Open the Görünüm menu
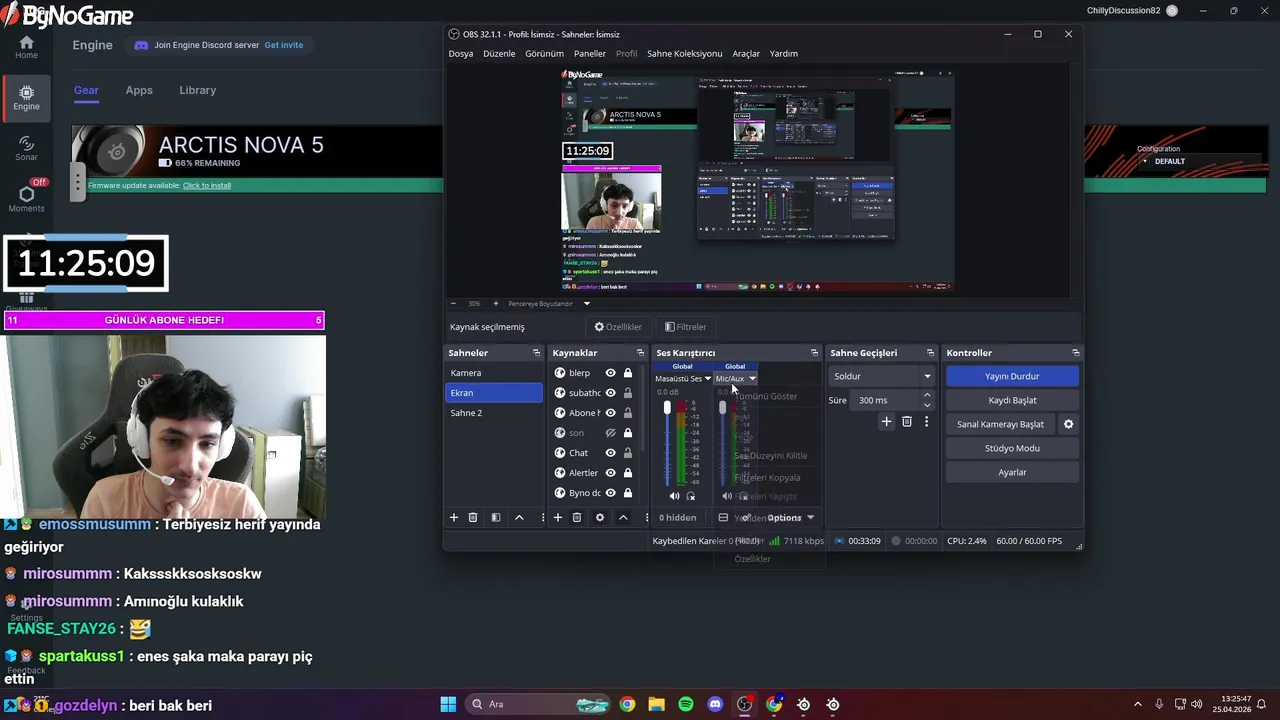Image resolution: width=1280 pixels, height=720 pixels. pos(544,53)
